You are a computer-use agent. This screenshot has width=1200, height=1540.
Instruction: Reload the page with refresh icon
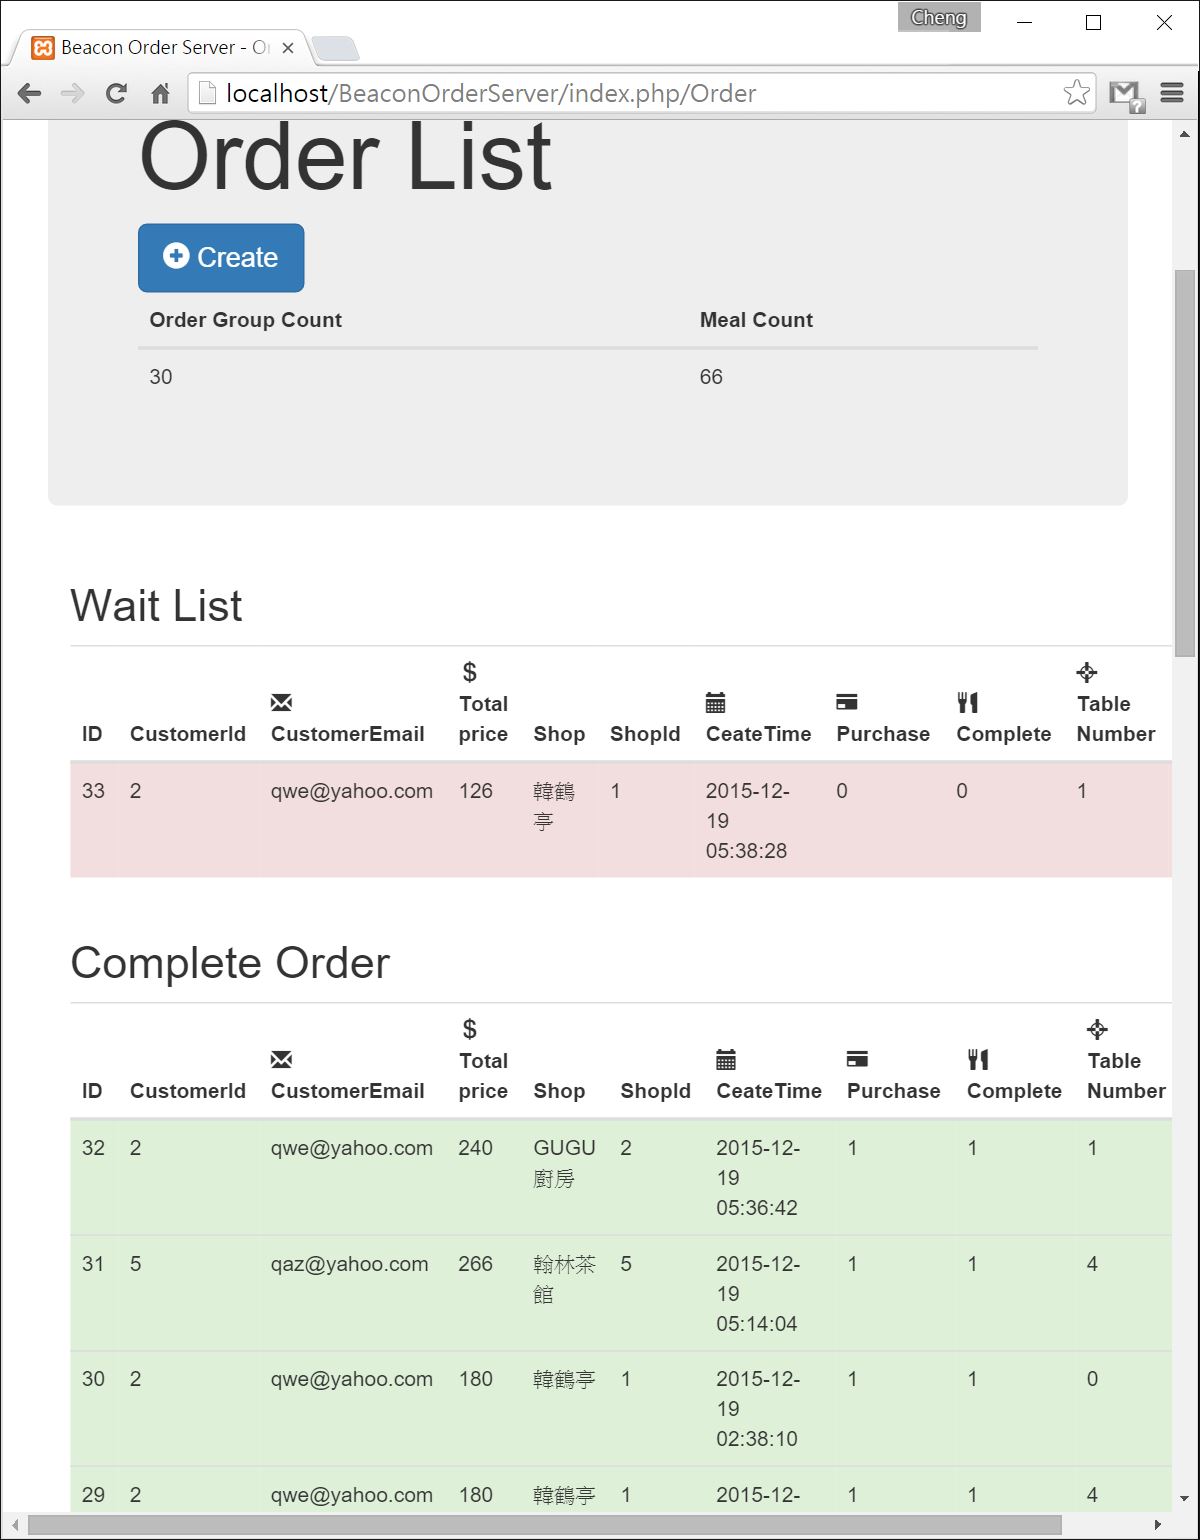116,94
